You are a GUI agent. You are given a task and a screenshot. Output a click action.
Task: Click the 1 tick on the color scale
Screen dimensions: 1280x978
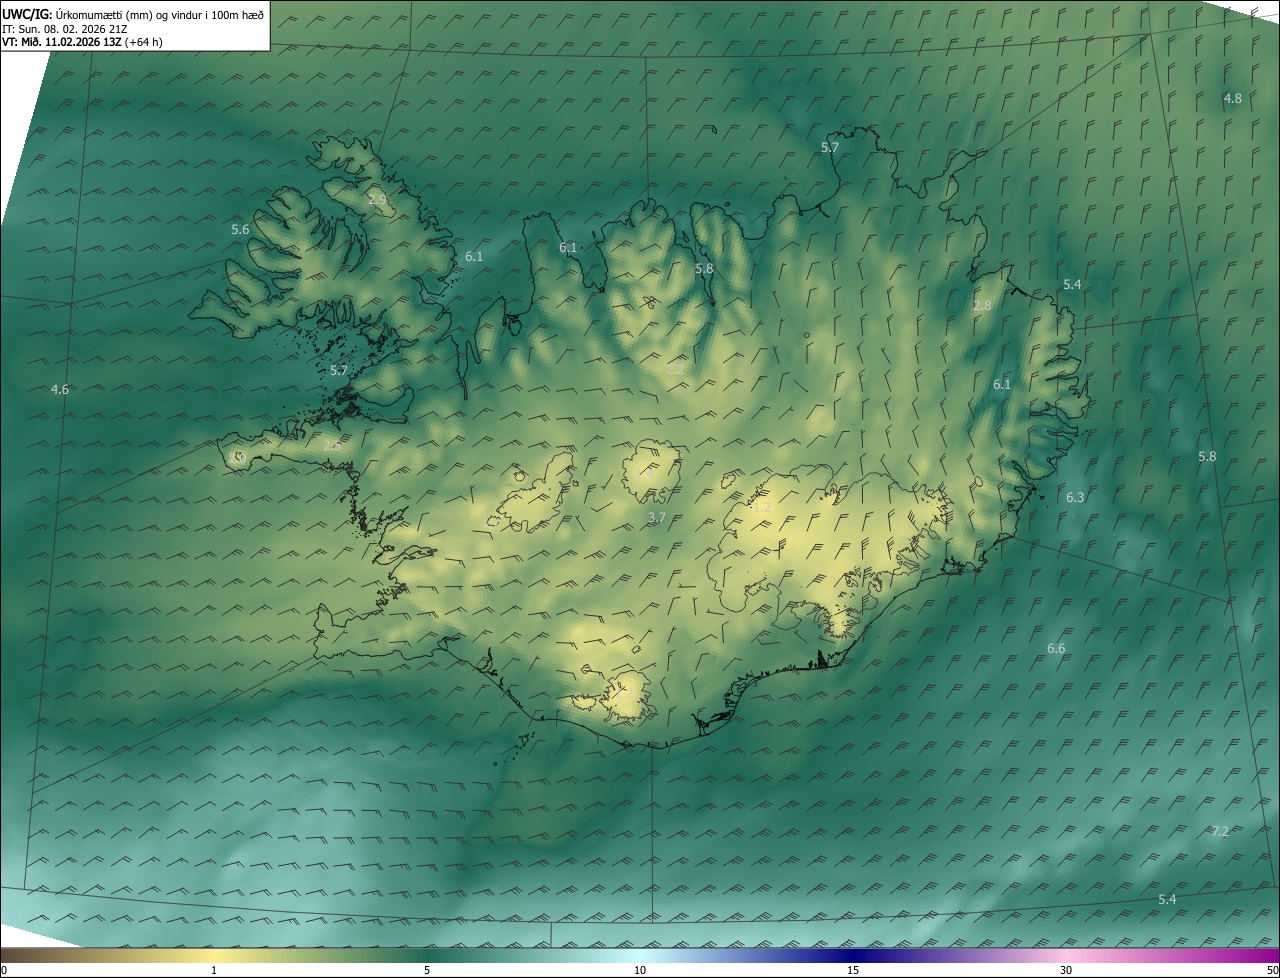click(214, 970)
